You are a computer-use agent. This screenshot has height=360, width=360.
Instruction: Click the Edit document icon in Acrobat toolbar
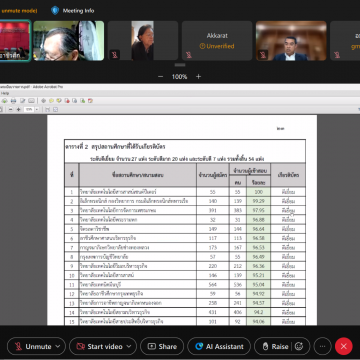coord(23,101)
